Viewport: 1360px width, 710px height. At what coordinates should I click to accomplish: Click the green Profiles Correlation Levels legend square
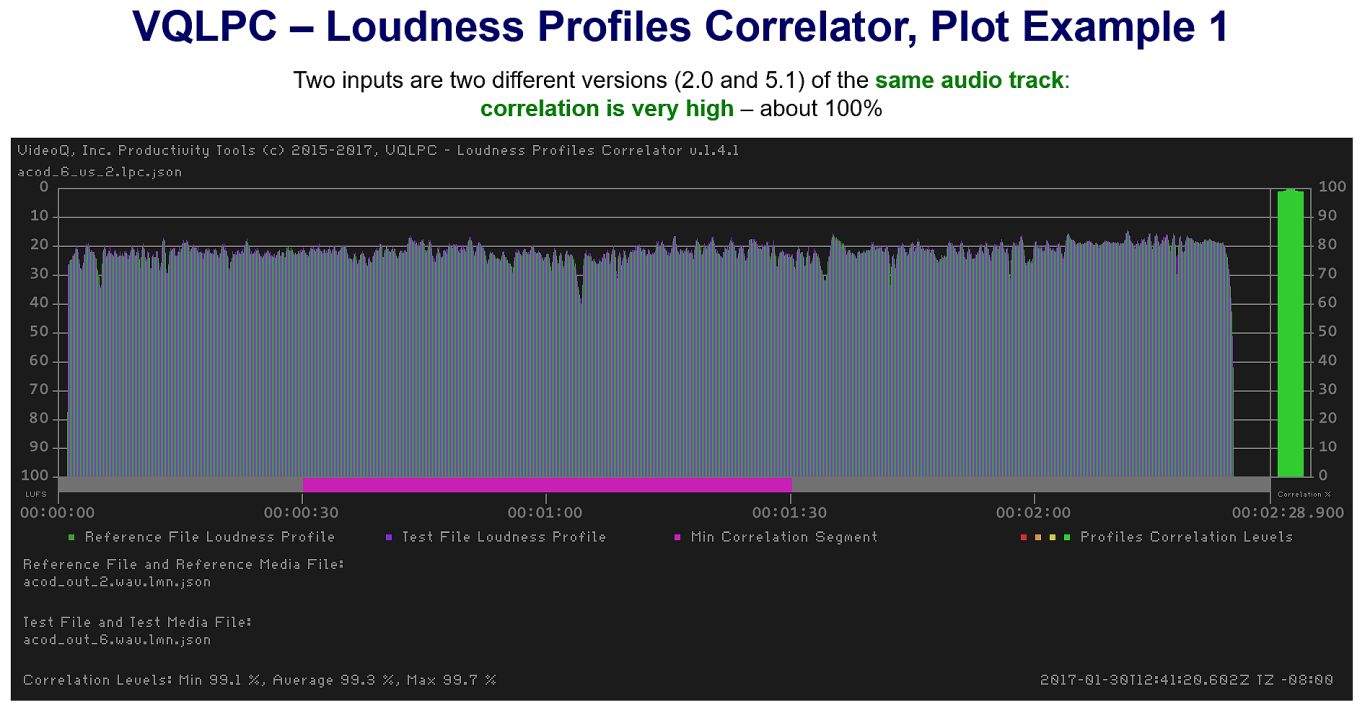1067,537
